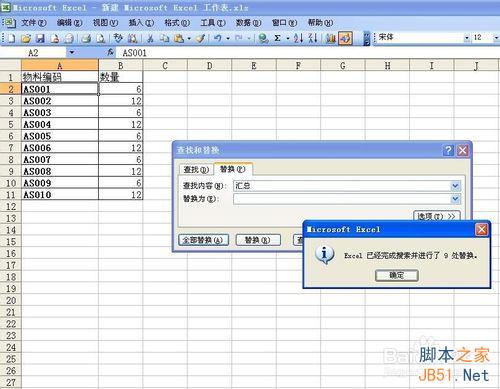500x389 pixels.
Task: Open the 宋体 font name dropdown
Action: pos(466,38)
